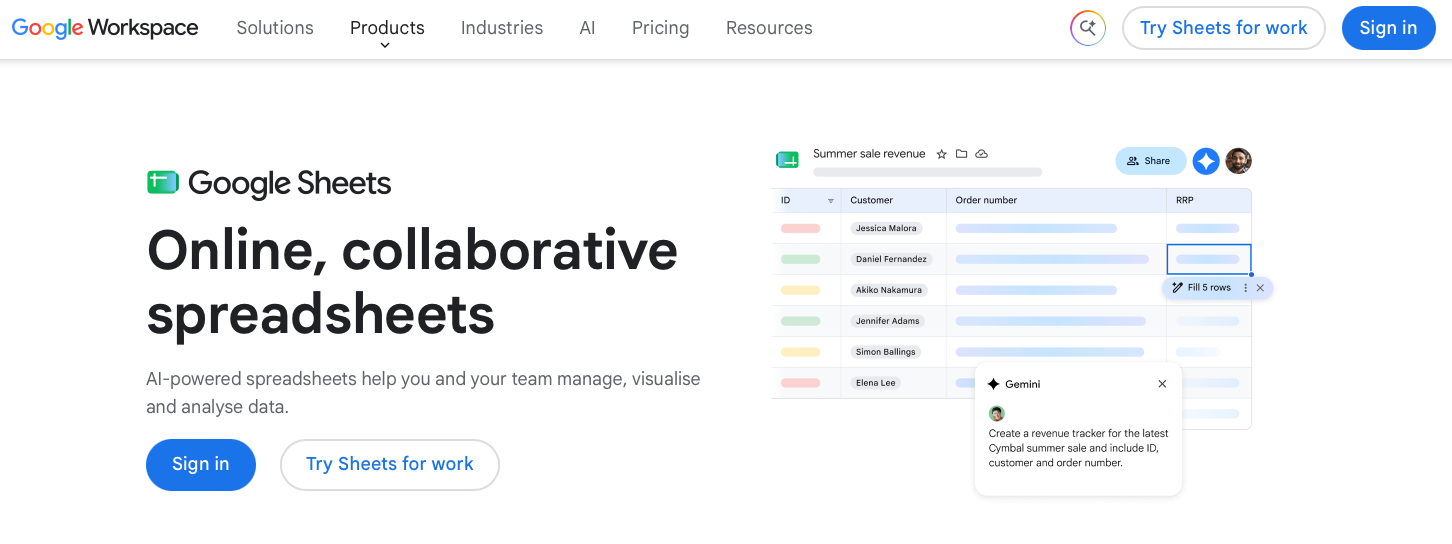Go to the Pricing page
The height and width of the screenshot is (544, 1452).
pos(660,28)
